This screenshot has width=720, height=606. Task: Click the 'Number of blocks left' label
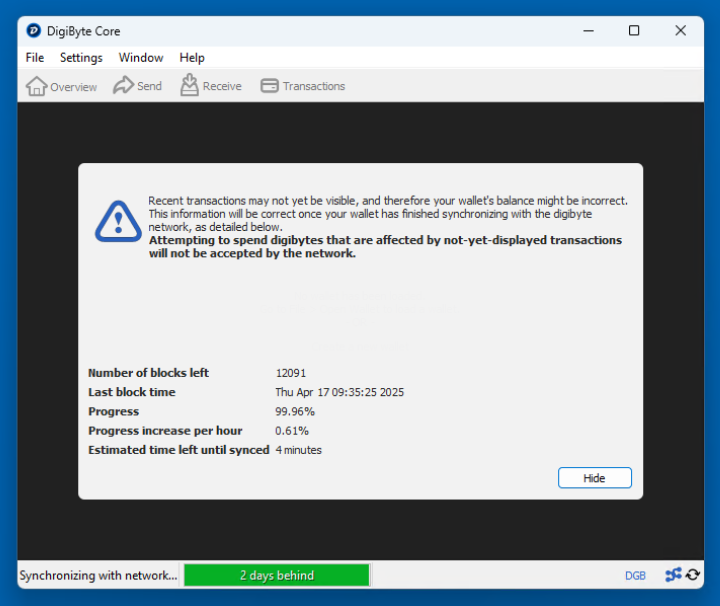[148, 373]
